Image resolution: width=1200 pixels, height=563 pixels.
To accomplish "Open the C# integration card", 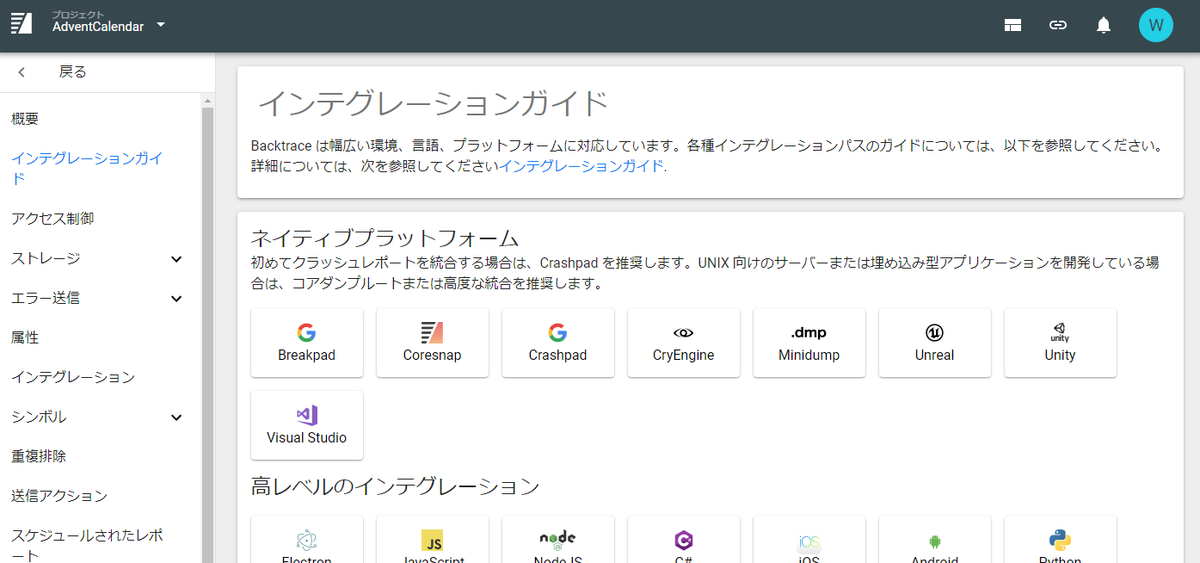I will pos(684,540).
